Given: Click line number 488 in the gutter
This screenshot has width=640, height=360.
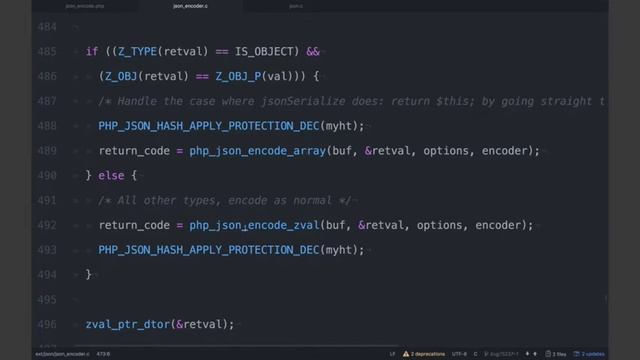Looking at the screenshot, I should (47, 126).
